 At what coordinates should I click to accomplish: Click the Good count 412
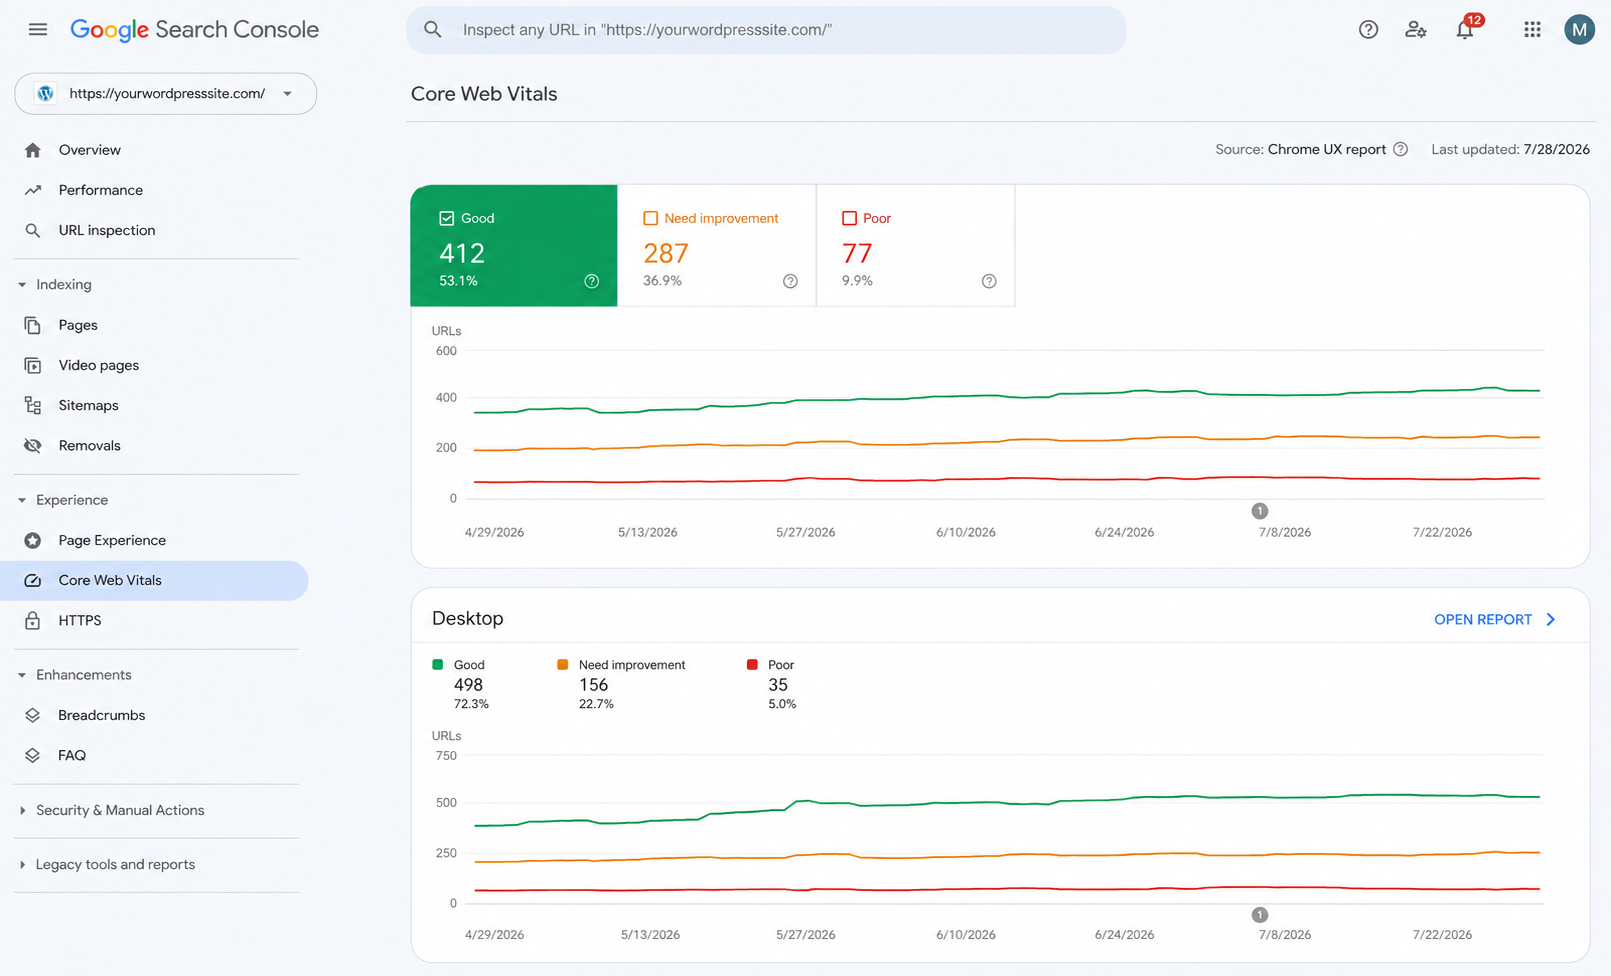(462, 253)
